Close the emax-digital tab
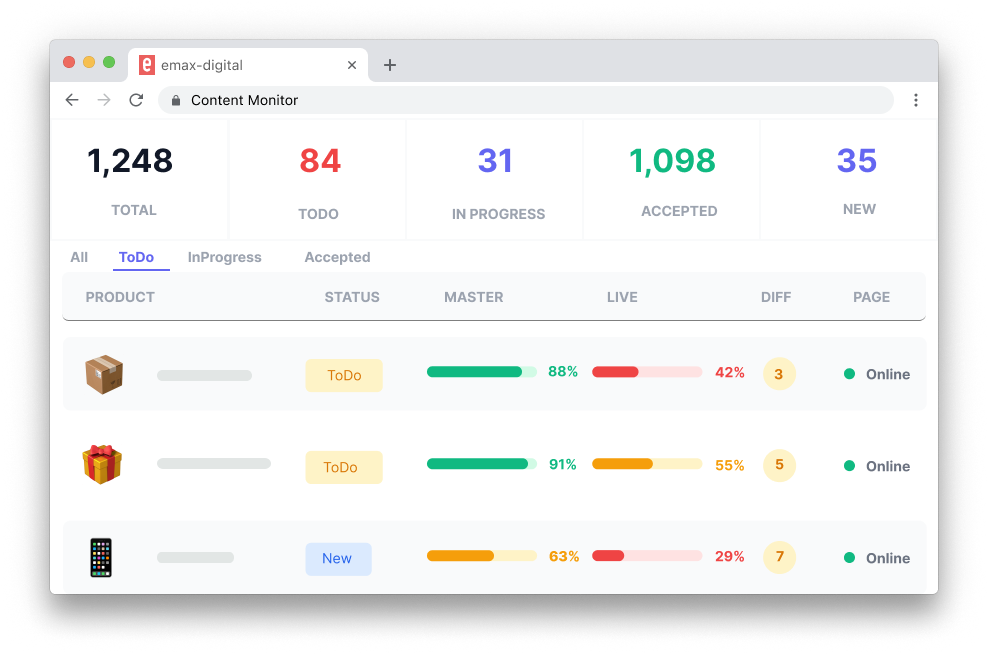Image resolution: width=988 pixels, height=654 pixels. (x=352, y=65)
